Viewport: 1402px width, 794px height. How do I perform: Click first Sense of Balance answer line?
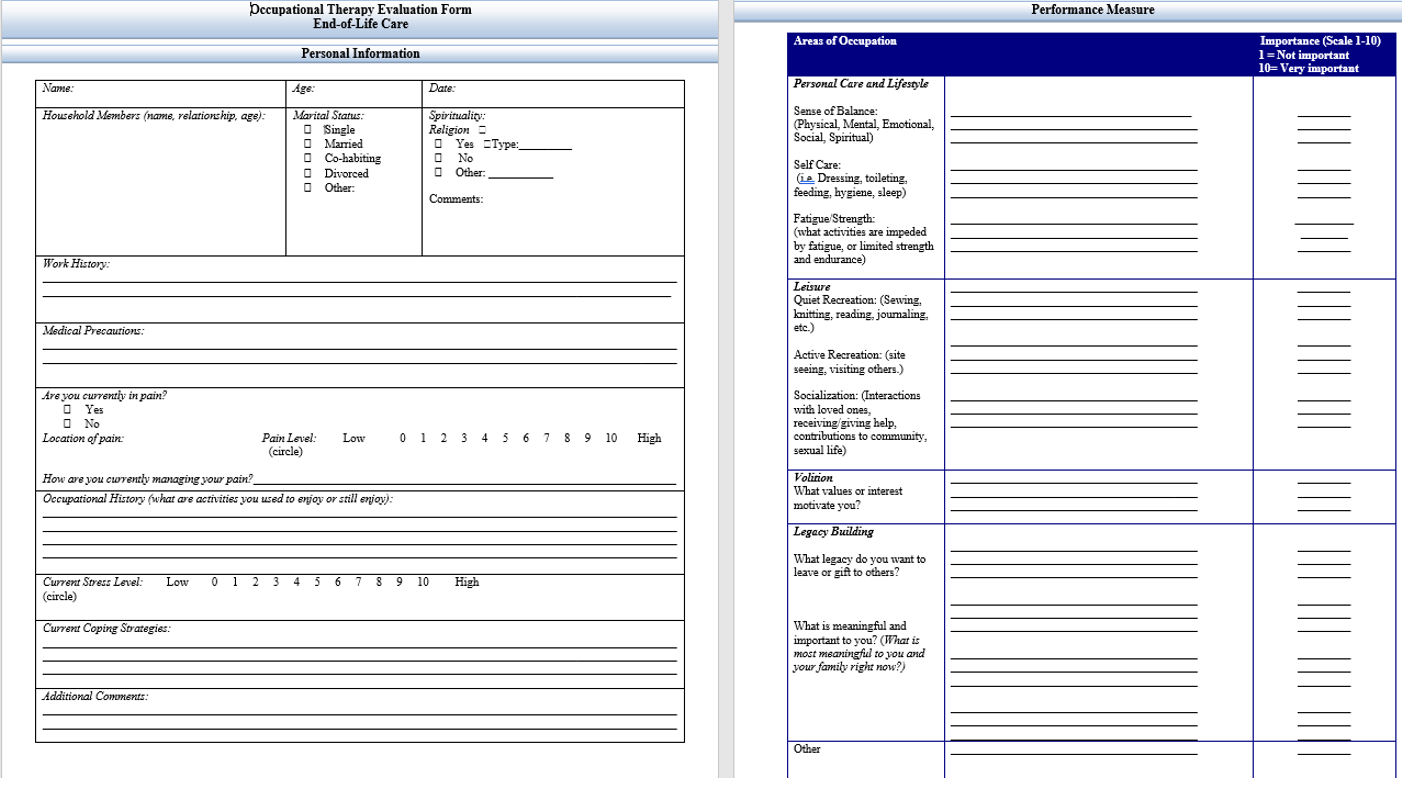point(1071,116)
